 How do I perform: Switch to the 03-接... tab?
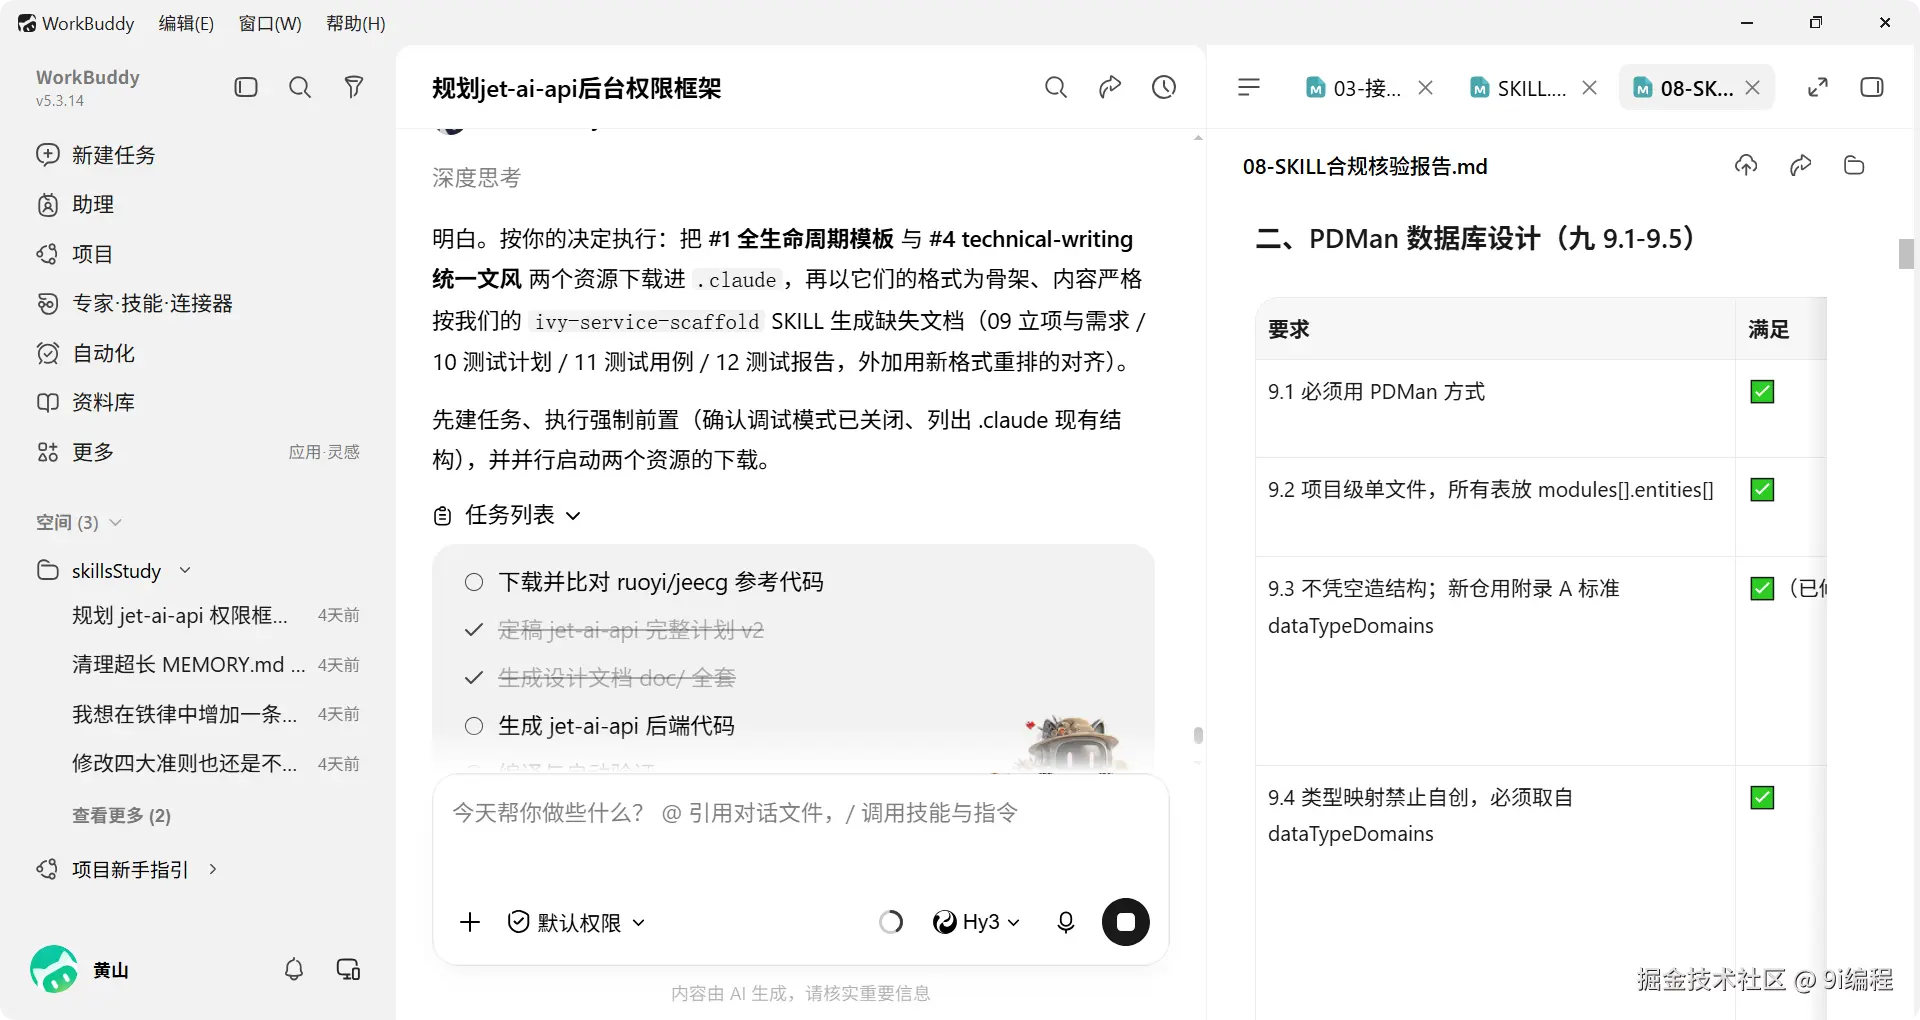point(1354,88)
